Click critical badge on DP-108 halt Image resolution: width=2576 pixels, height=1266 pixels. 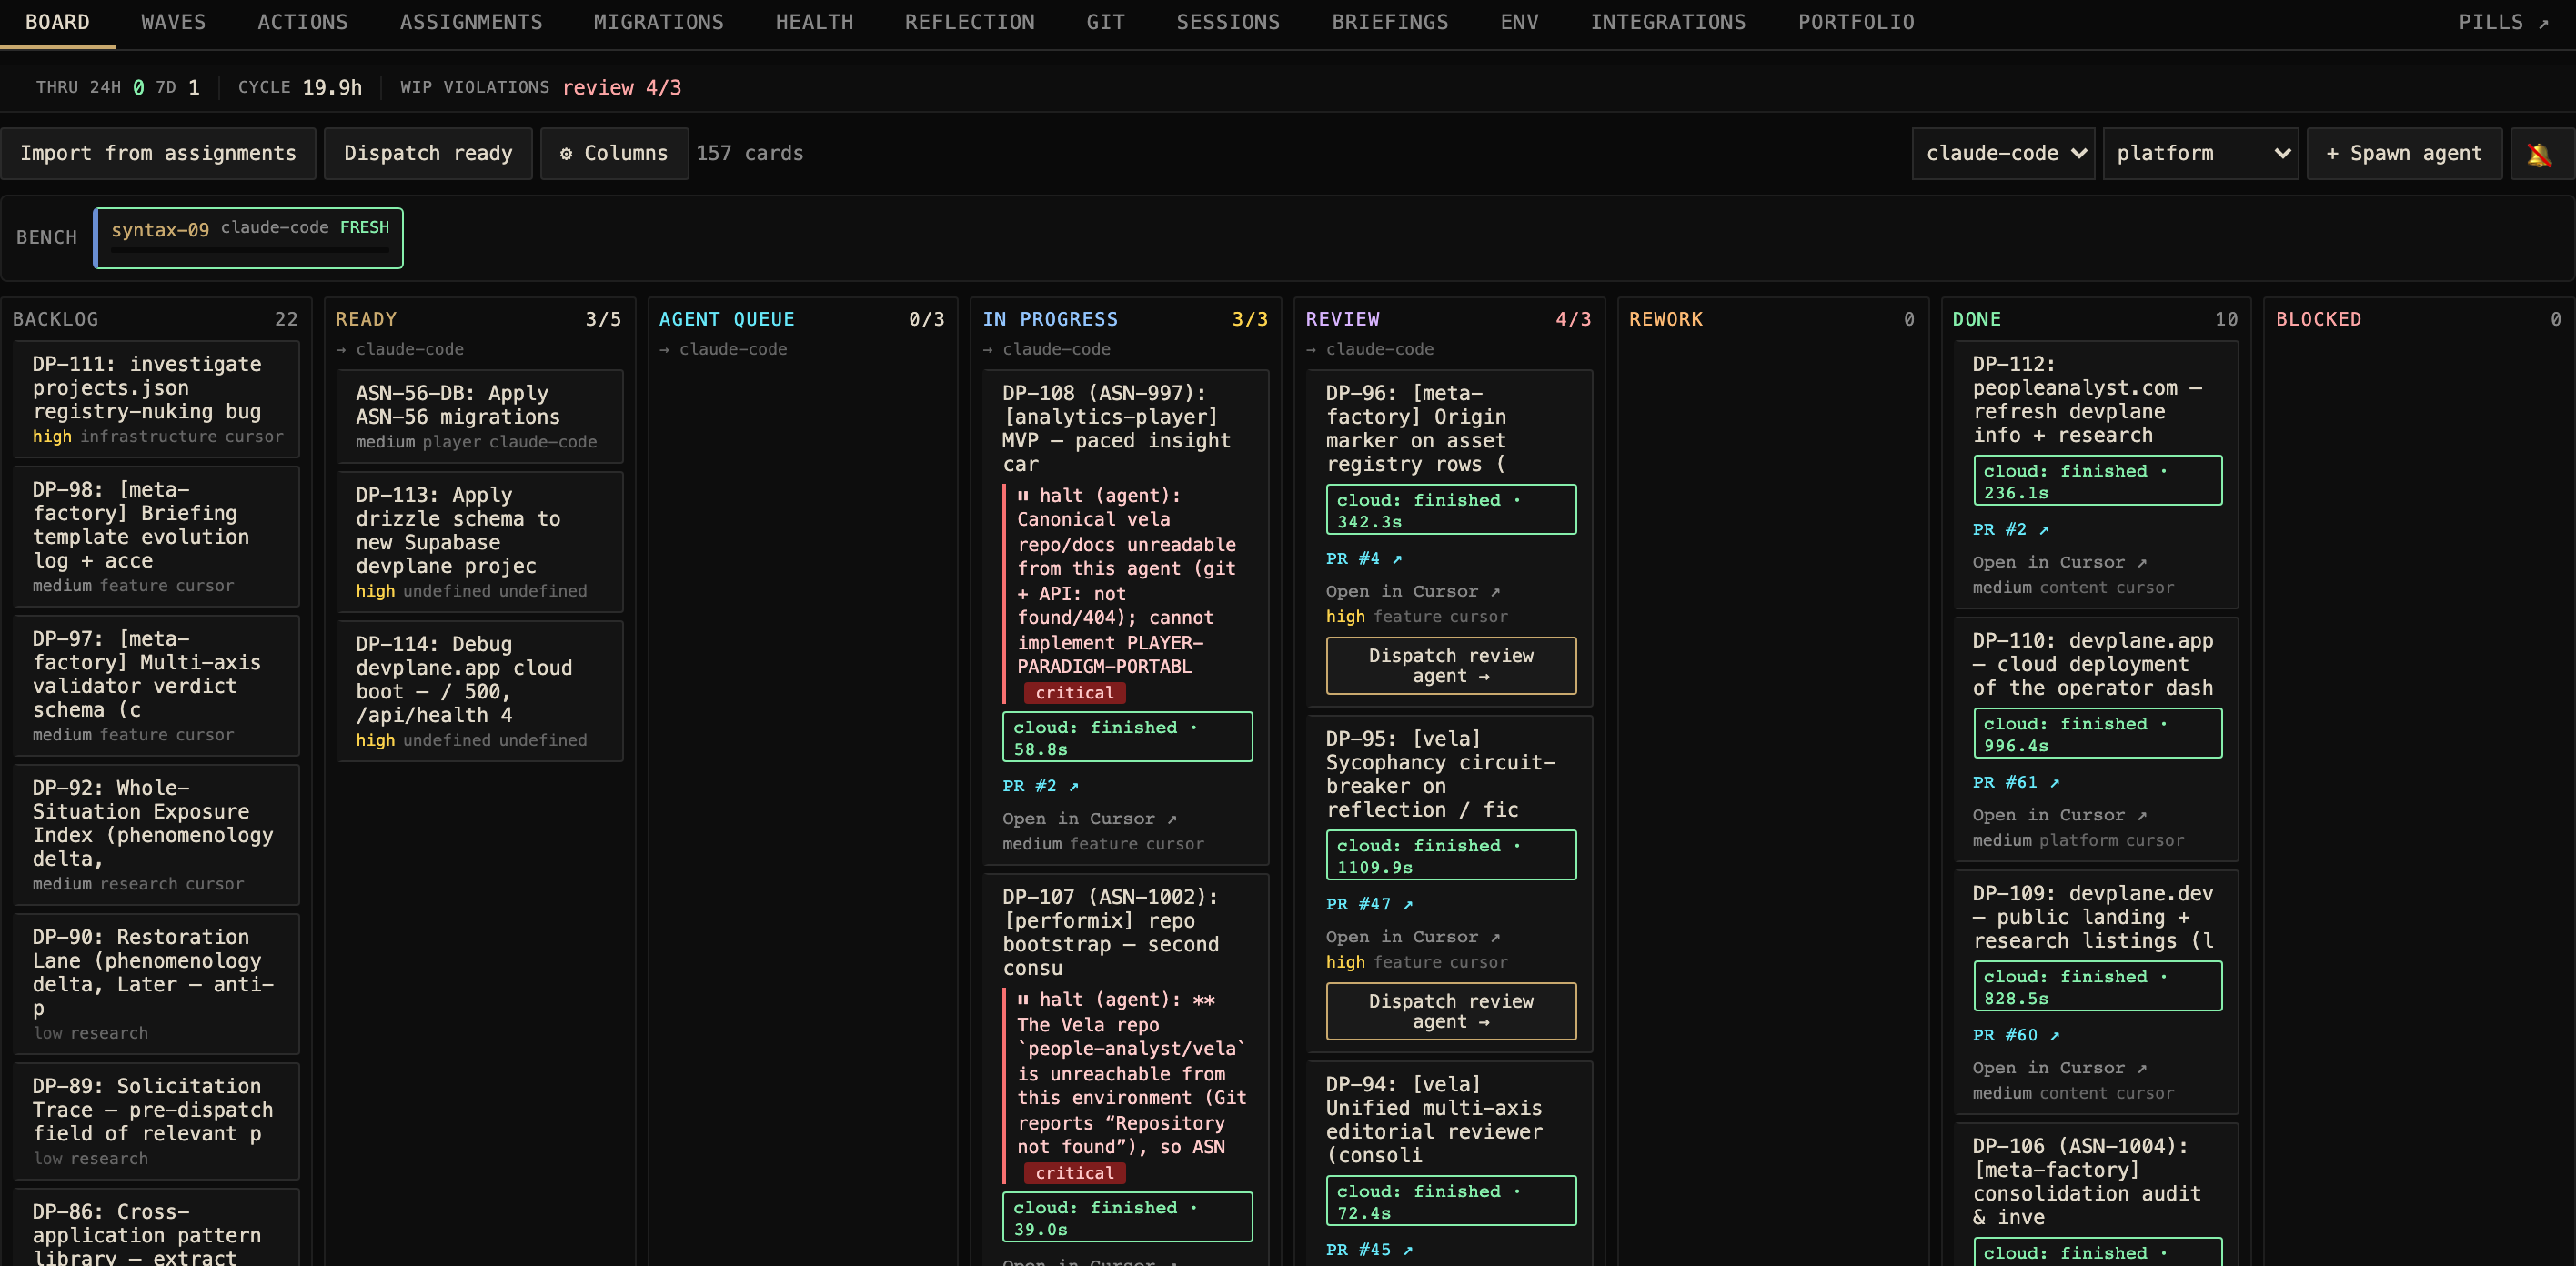1074,692
